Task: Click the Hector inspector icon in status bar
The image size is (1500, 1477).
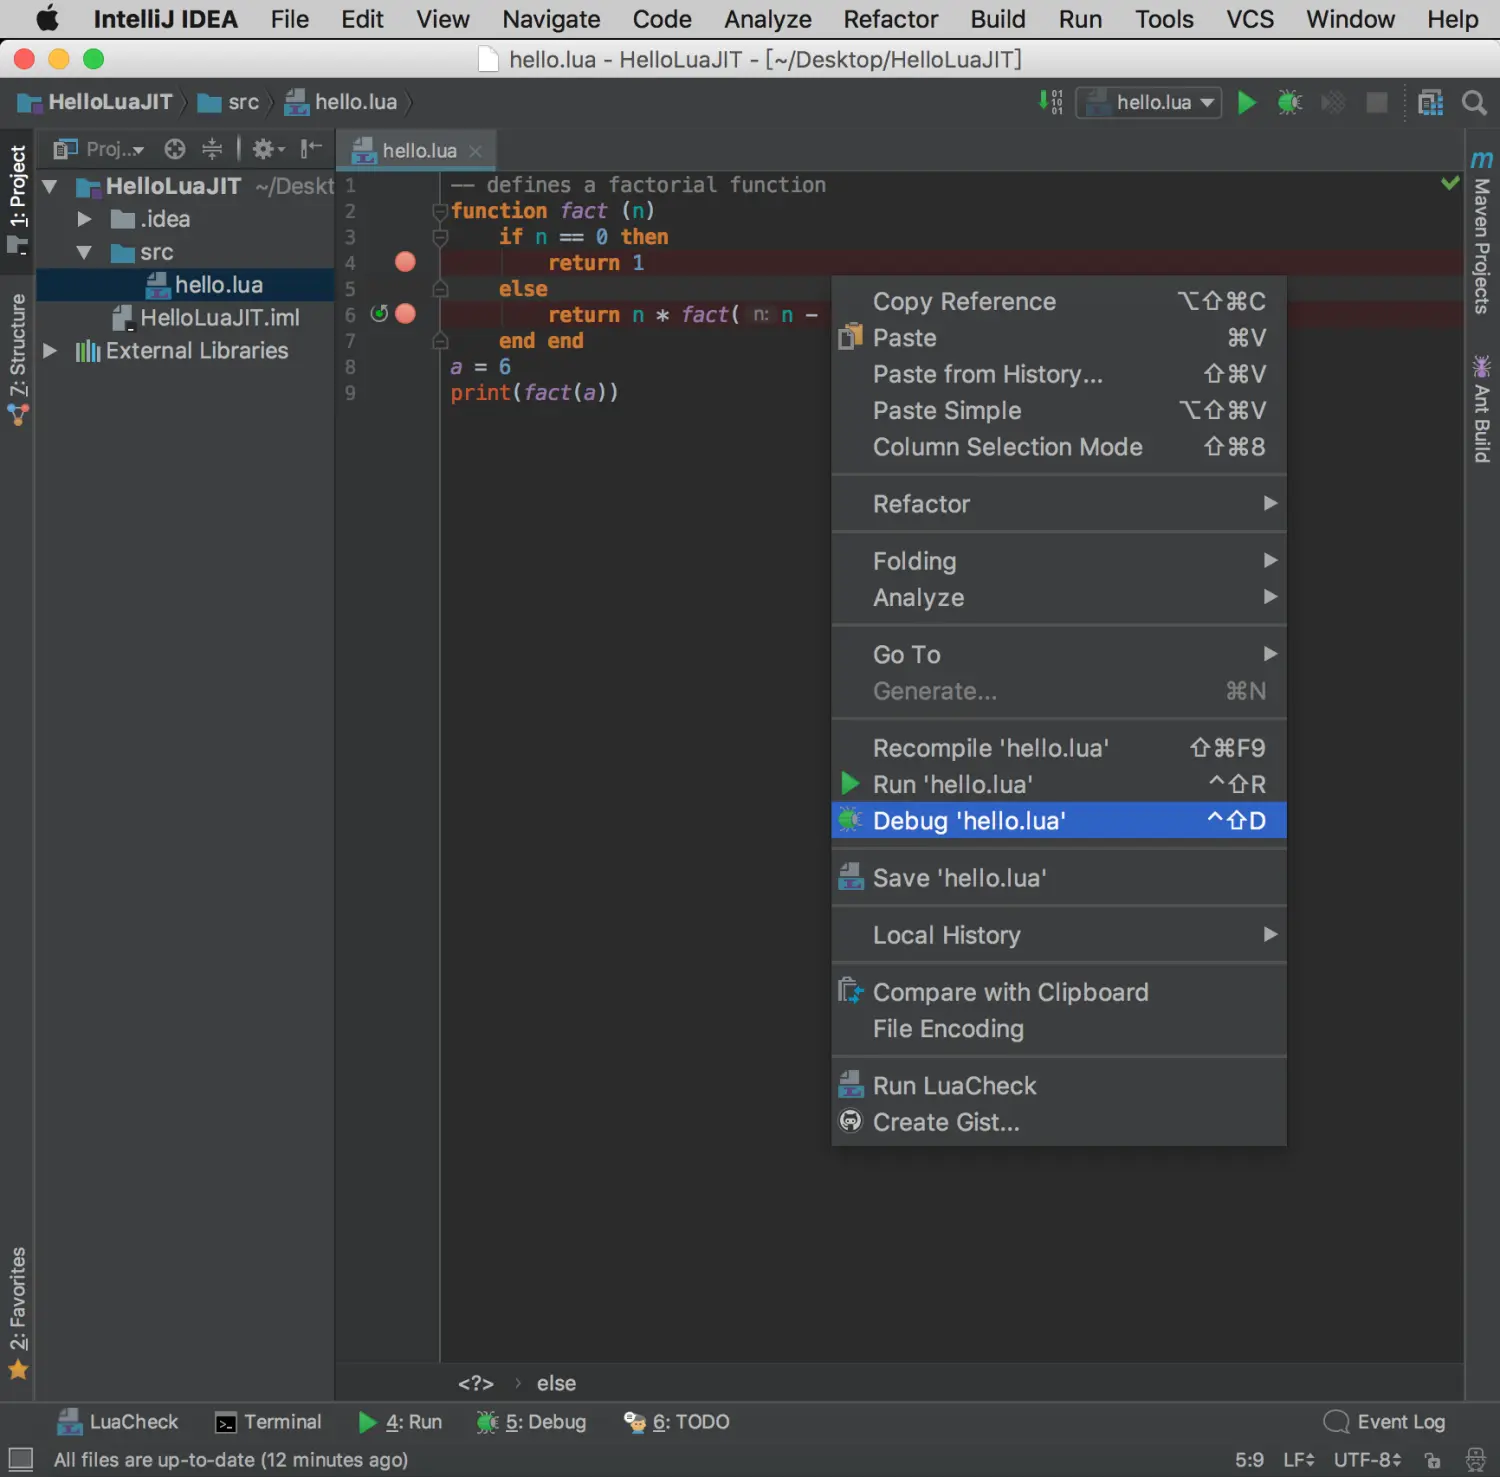Action: coord(1475,1460)
